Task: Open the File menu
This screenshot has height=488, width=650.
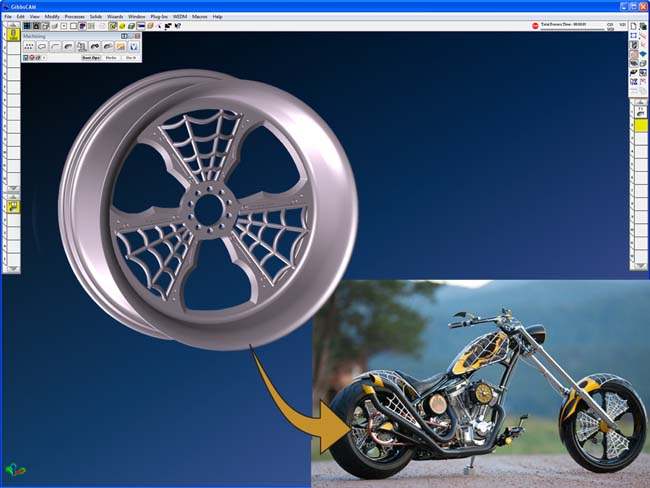Action: [x=8, y=17]
